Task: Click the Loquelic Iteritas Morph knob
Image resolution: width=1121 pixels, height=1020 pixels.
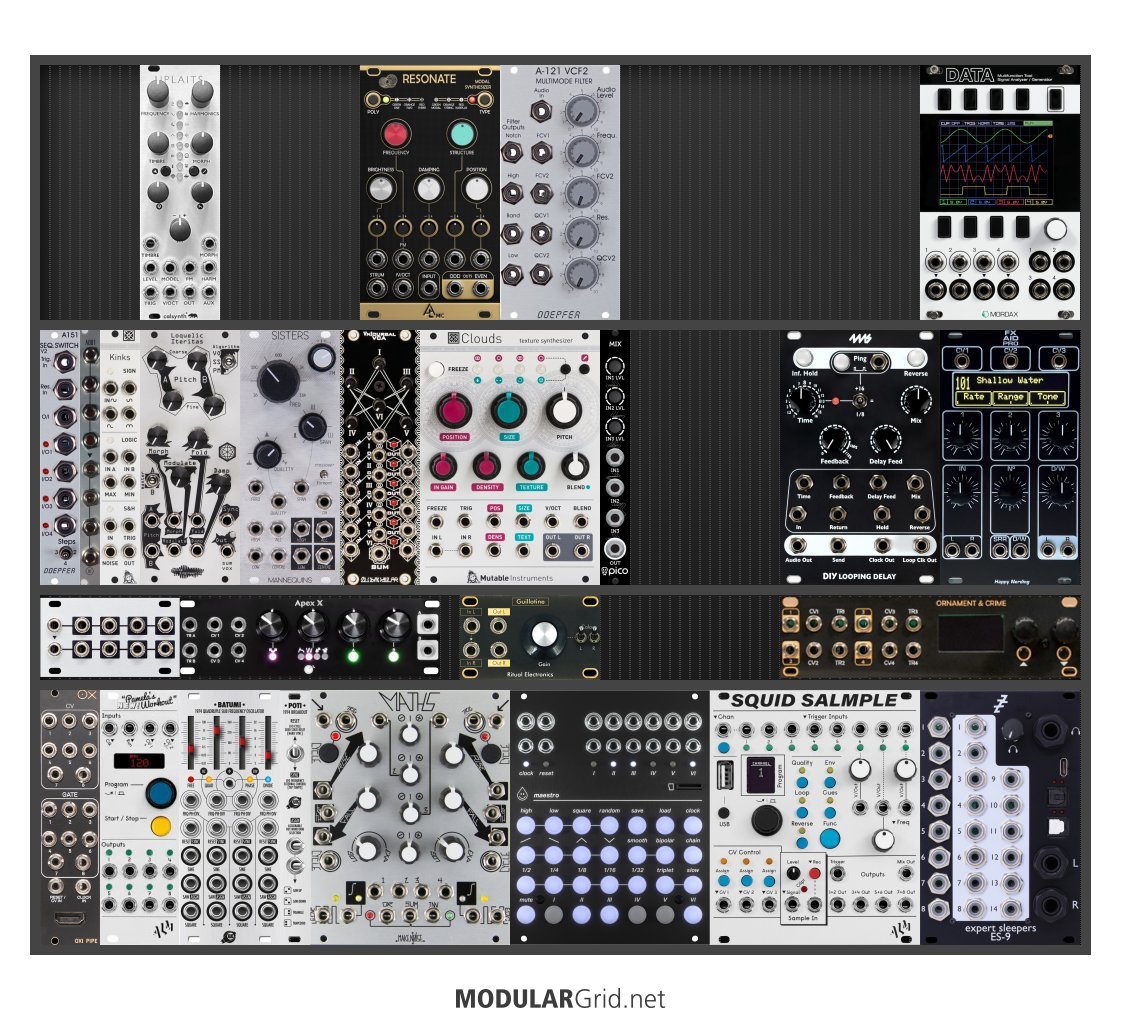Action: [x=157, y=435]
